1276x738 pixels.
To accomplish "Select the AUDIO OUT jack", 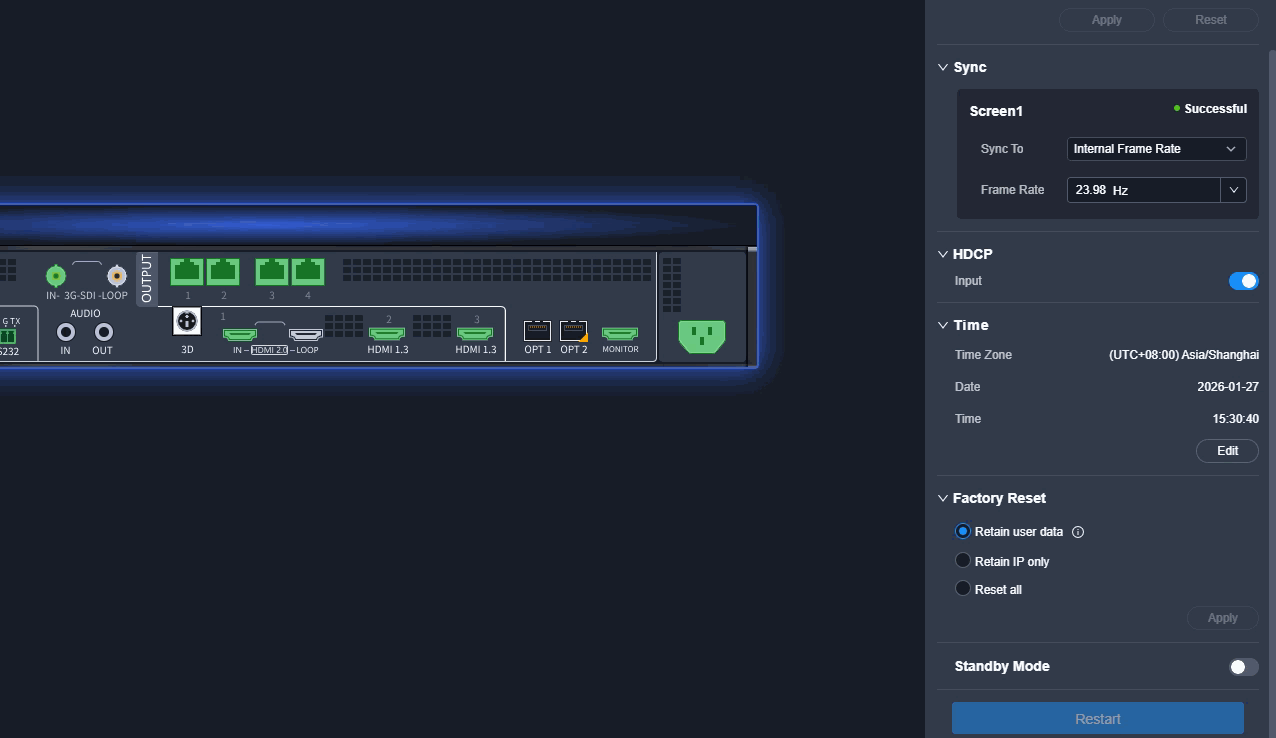I will click(x=103, y=332).
